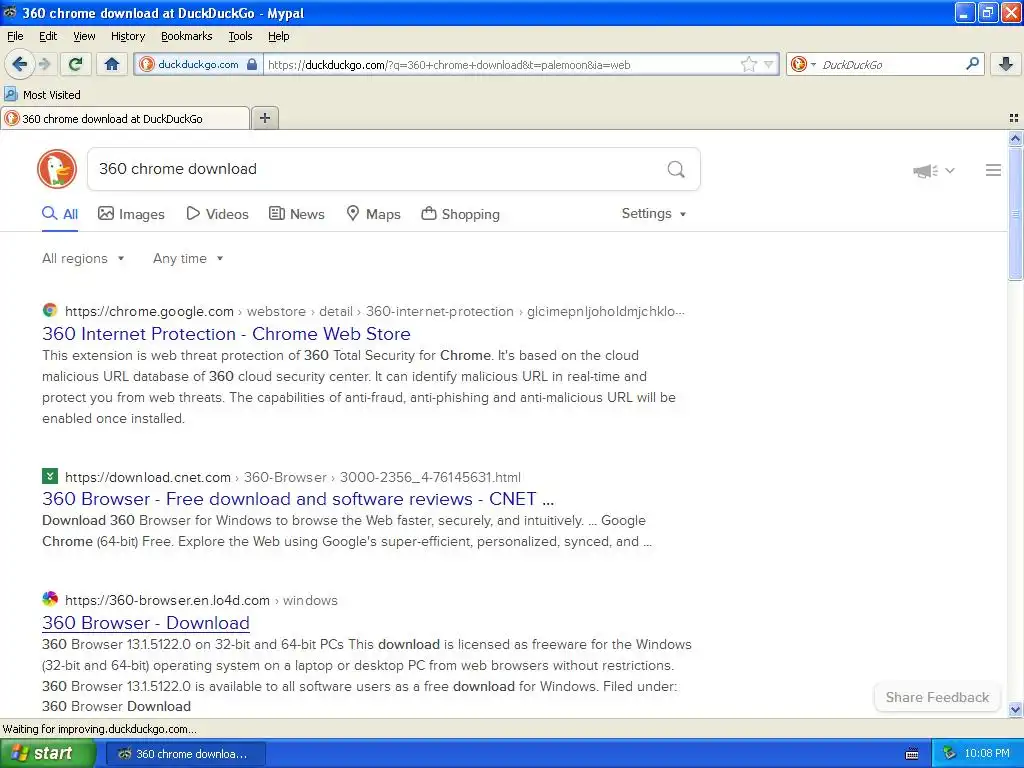Open the DuckDuckGo hamburger menu icon

993,170
